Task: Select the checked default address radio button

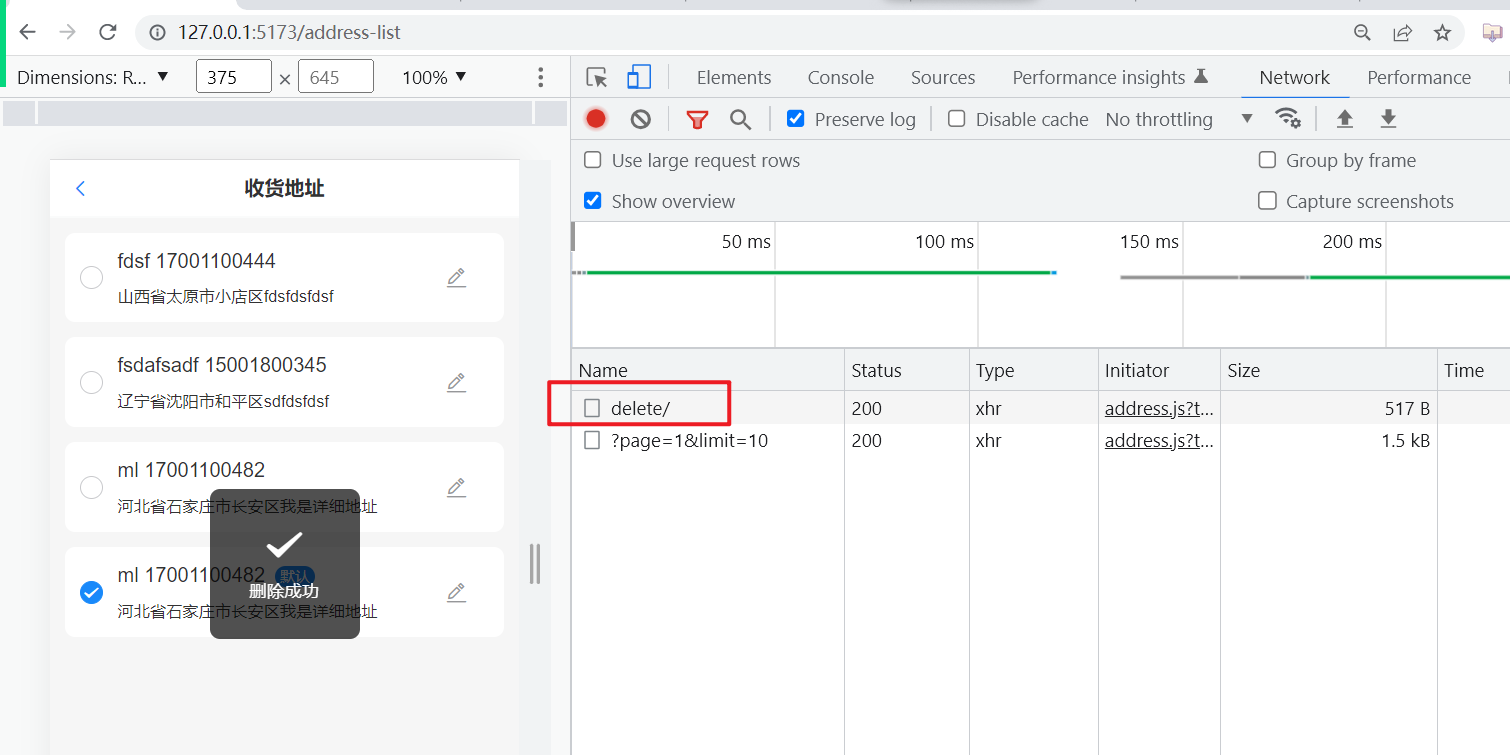Action: pos(91,593)
